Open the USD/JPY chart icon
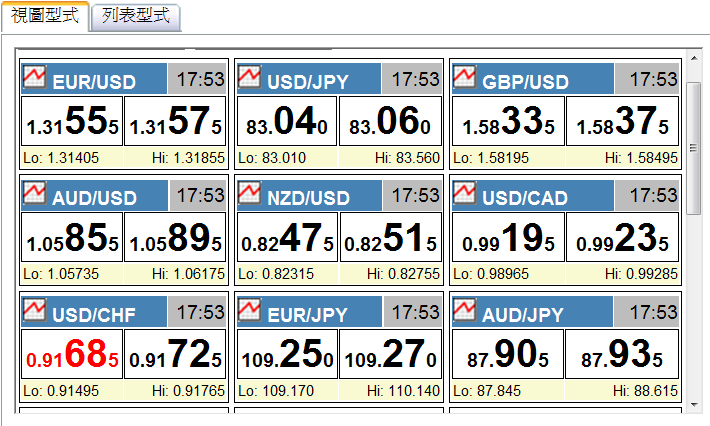This screenshot has height=426, width=710. [250, 77]
